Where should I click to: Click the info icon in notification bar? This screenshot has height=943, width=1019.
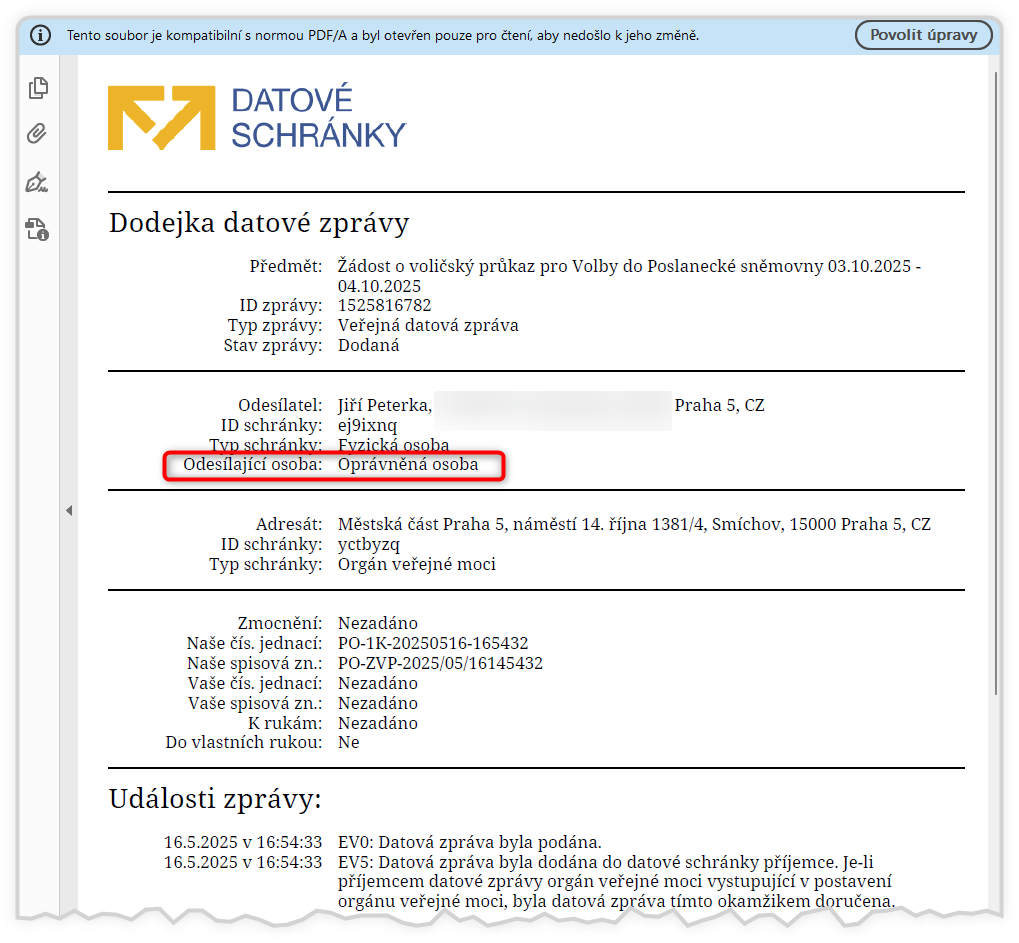[x=40, y=35]
